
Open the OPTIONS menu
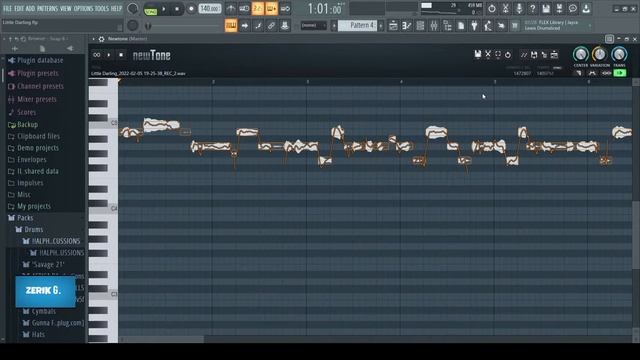click(83, 8)
